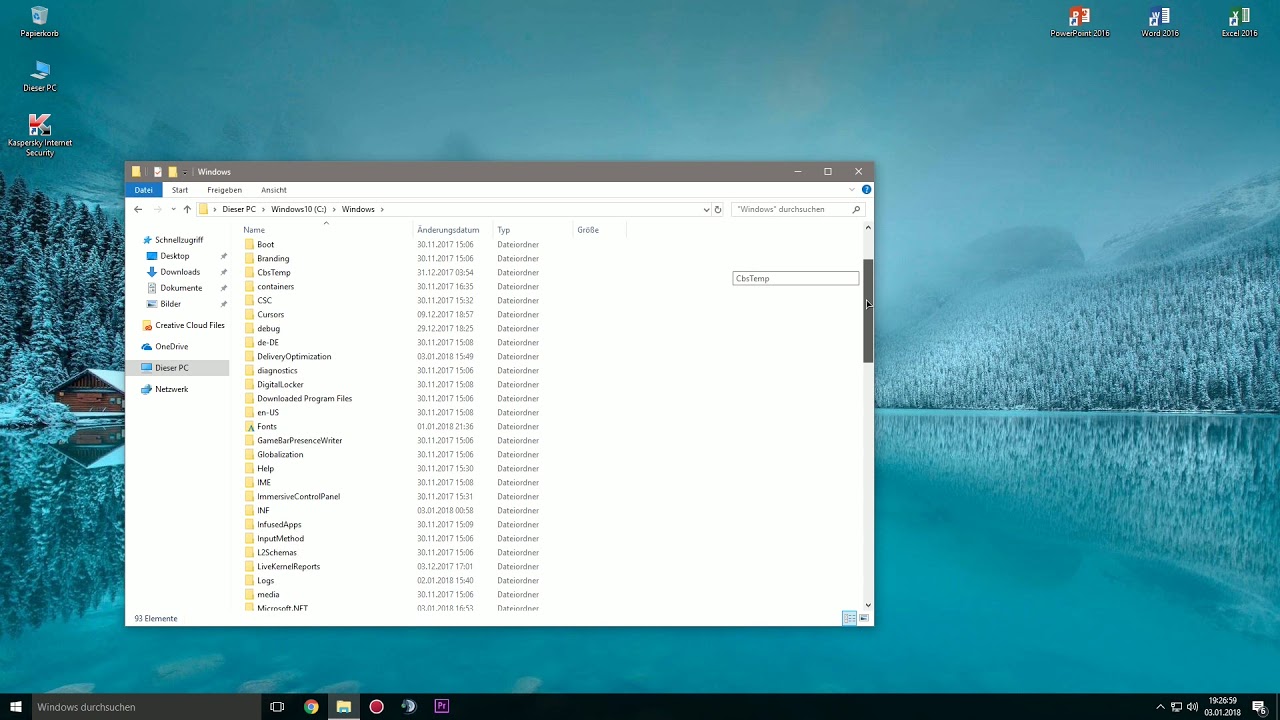
Task: Go up one folder level
Action: point(187,209)
